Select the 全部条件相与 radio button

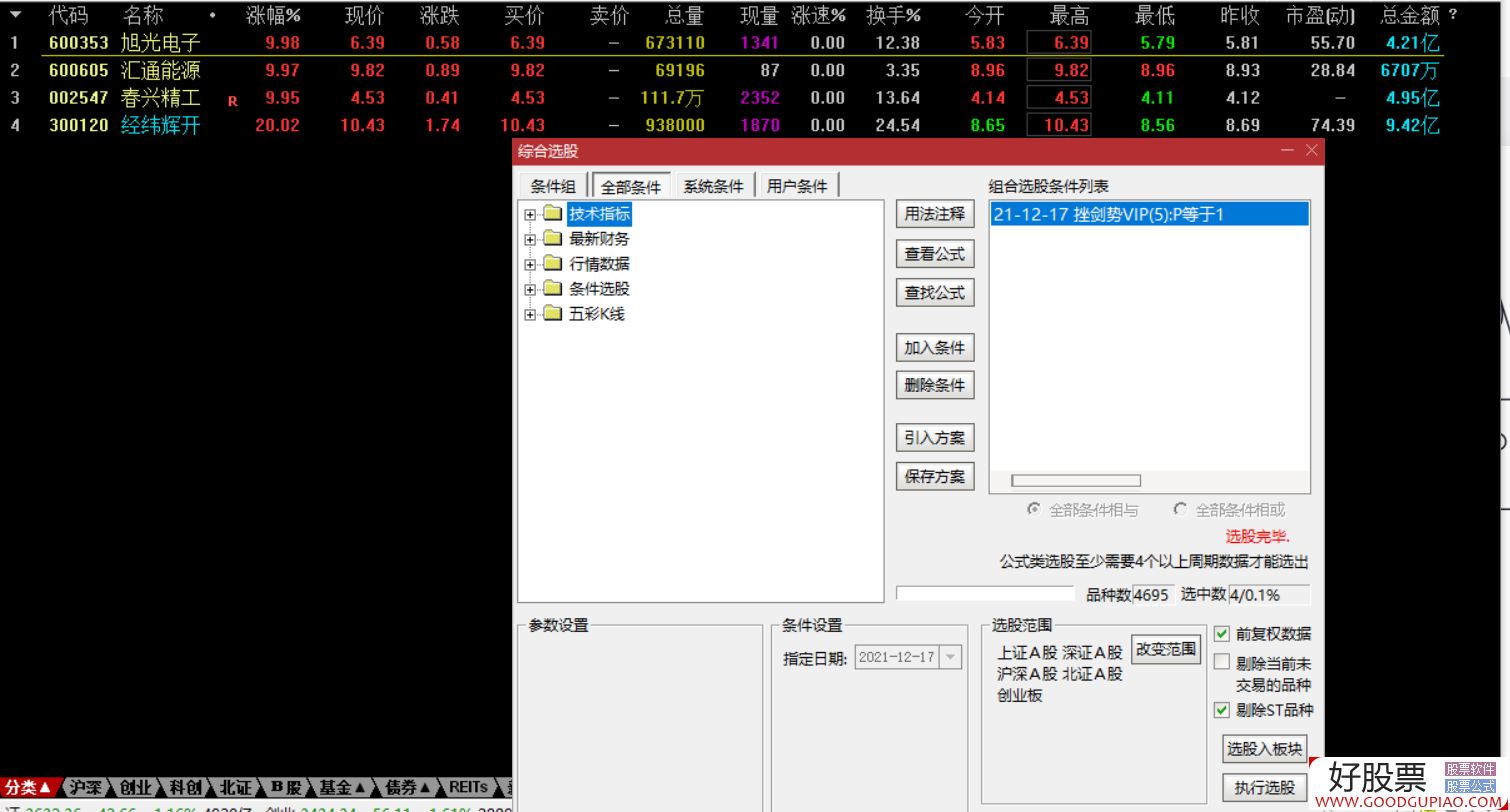click(1034, 510)
